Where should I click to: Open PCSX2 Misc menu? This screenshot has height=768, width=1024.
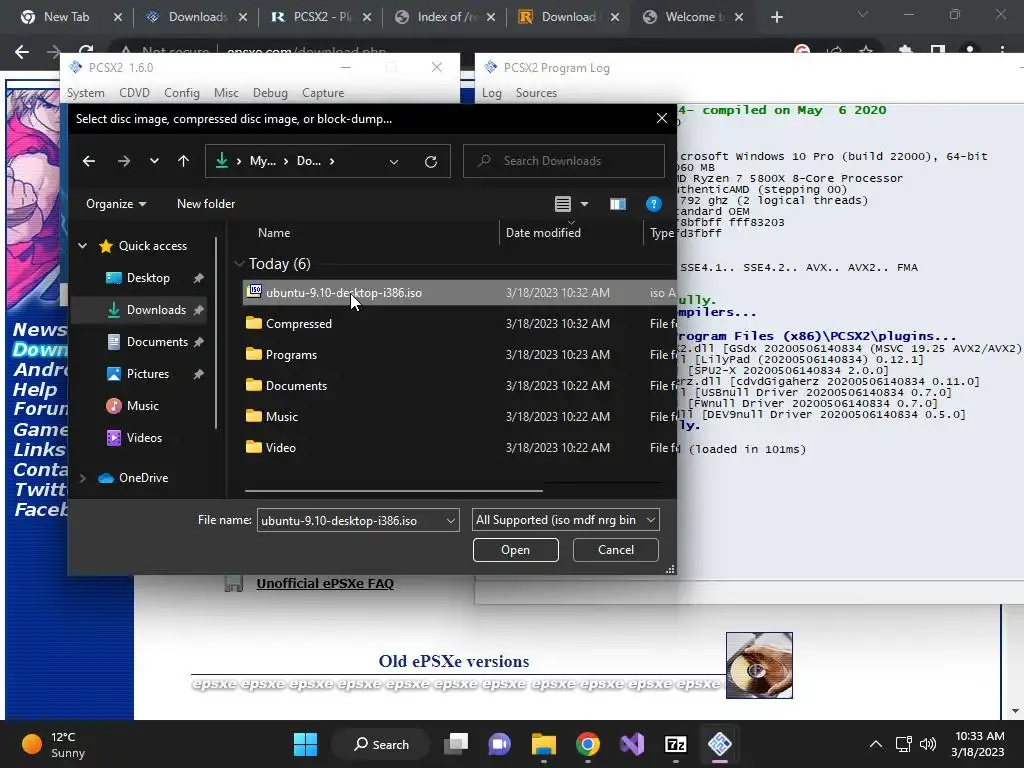point(226,93)
